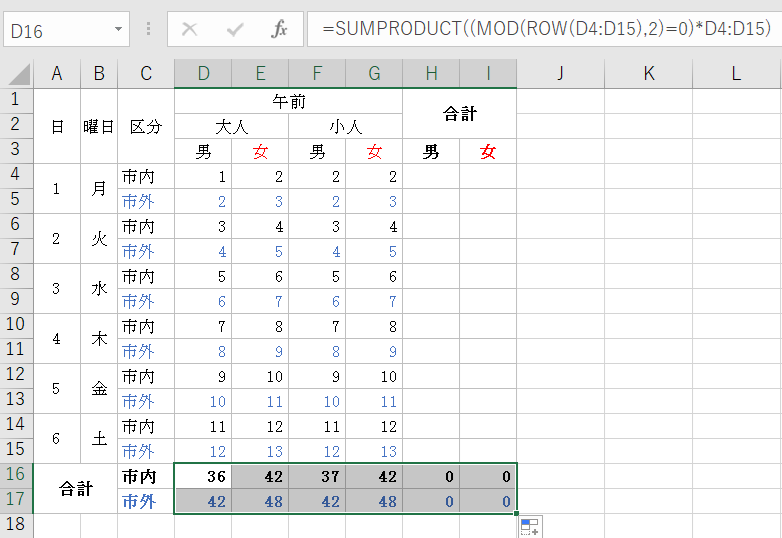Select cell F16 showing 37
The image size is (782, 538).
(x=317, y=476)
